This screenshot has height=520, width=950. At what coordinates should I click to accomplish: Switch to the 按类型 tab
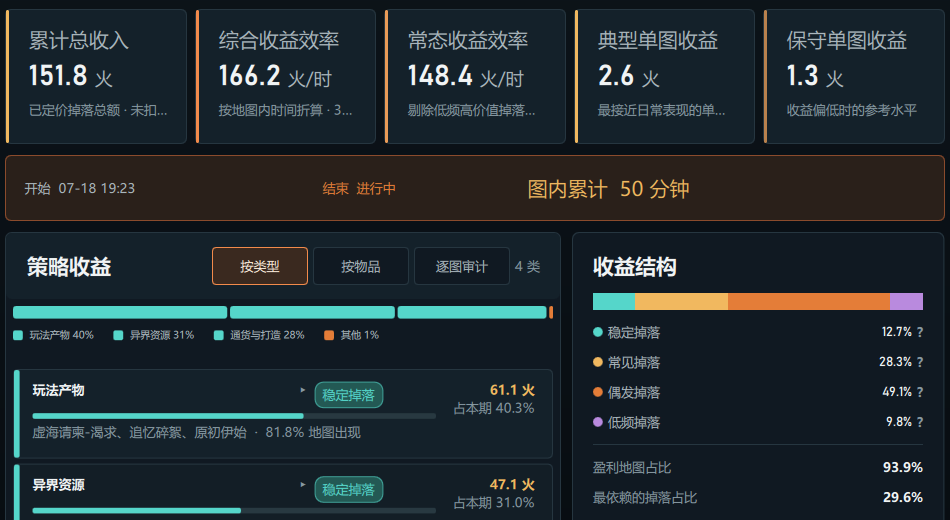(x=260, y=266)
